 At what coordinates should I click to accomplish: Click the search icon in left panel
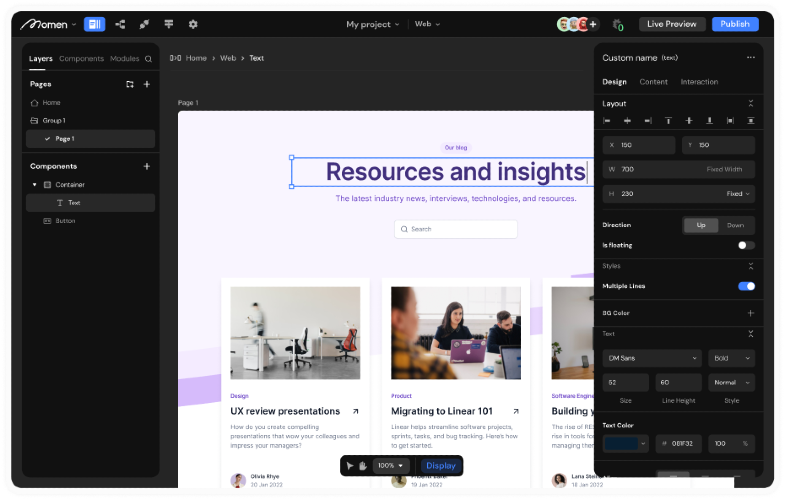(x=148, y=59)
